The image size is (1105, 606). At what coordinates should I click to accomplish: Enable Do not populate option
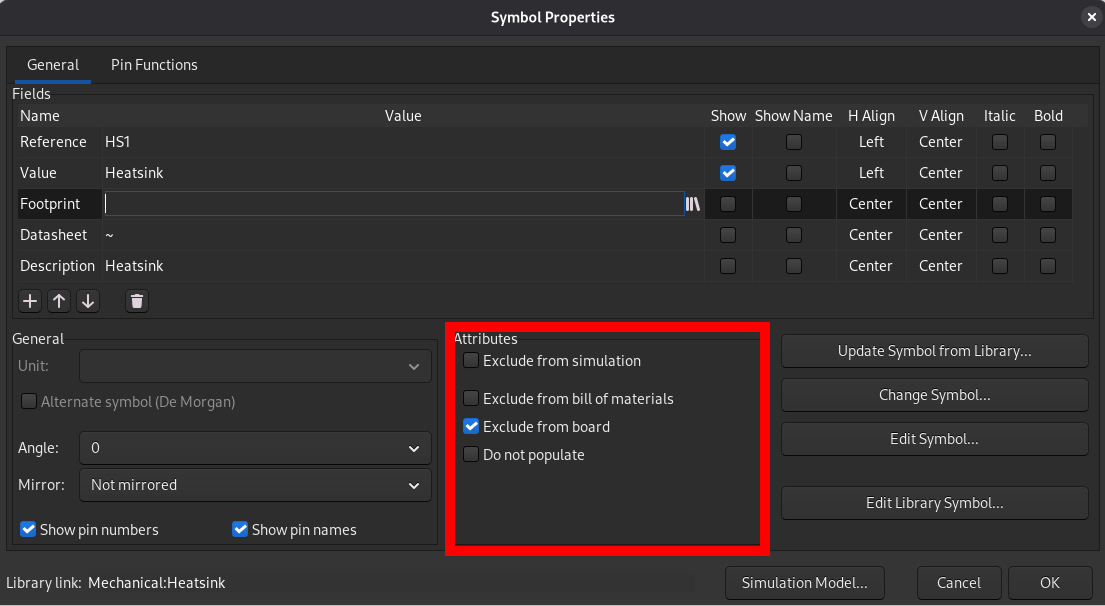coord(471,455)
